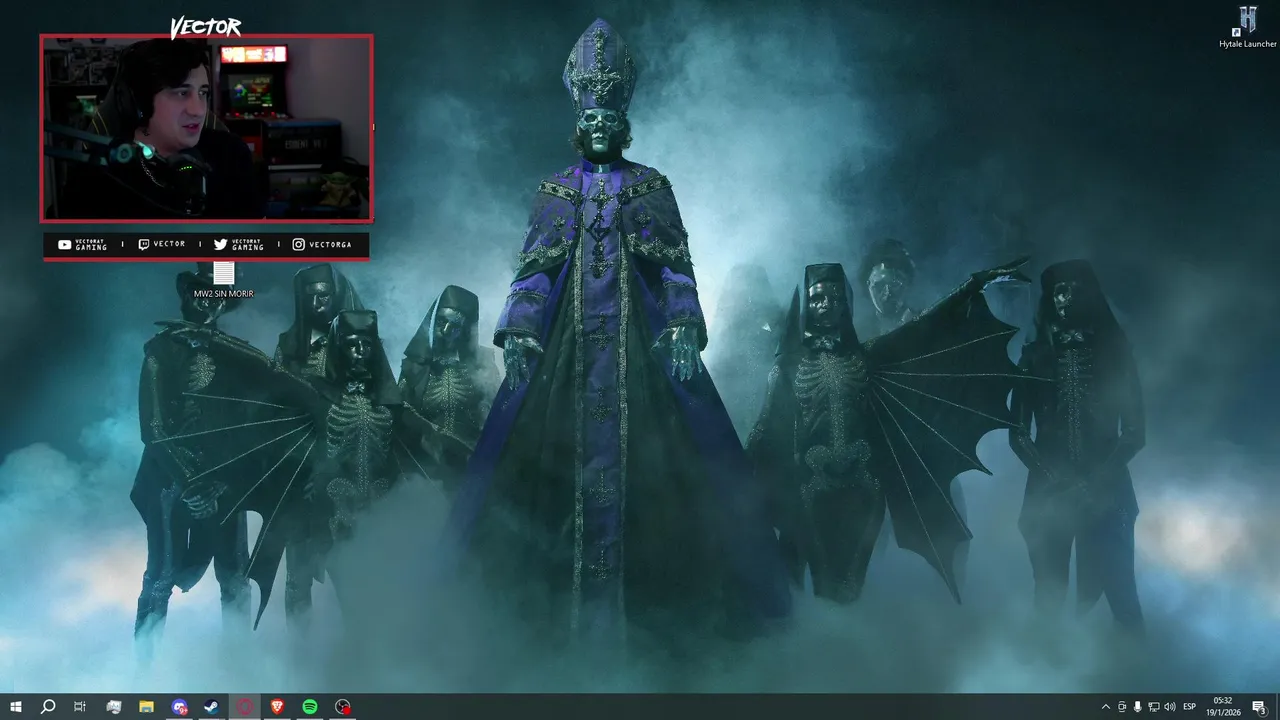The image size is (1280, 720).
Task: Open the notification center with 3 badge
Action: 1260,707
